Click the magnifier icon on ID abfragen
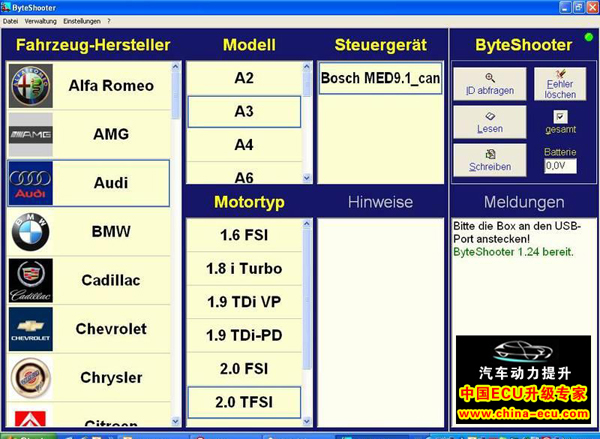Viewport: 600px width, 439px height. pos(490,78)
